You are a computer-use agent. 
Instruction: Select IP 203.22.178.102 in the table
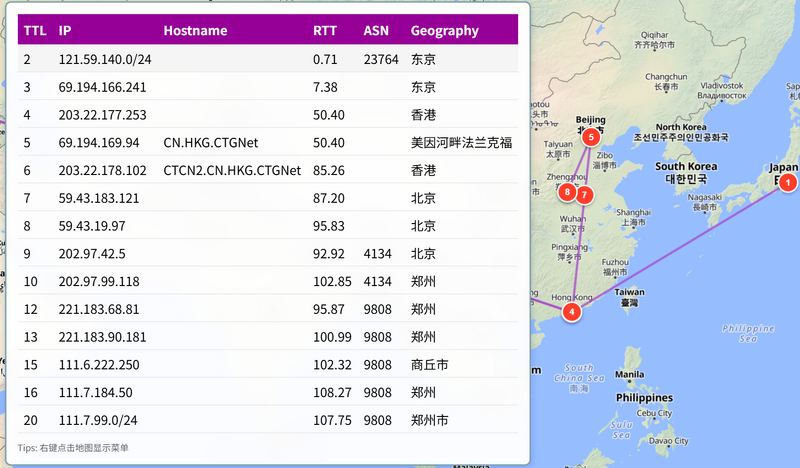(102, 170)
